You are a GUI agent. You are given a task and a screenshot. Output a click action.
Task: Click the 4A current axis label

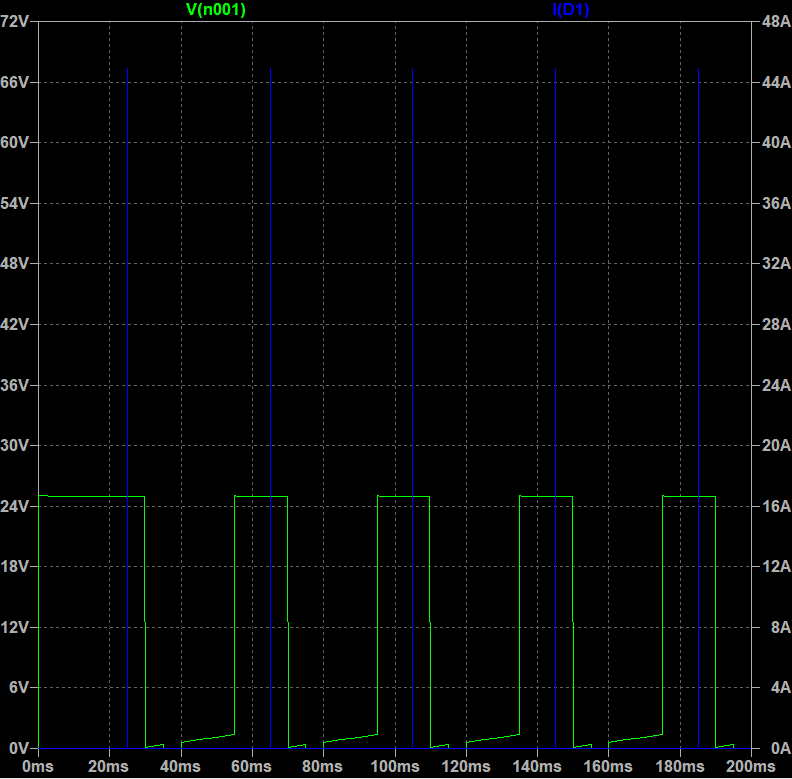781,687
